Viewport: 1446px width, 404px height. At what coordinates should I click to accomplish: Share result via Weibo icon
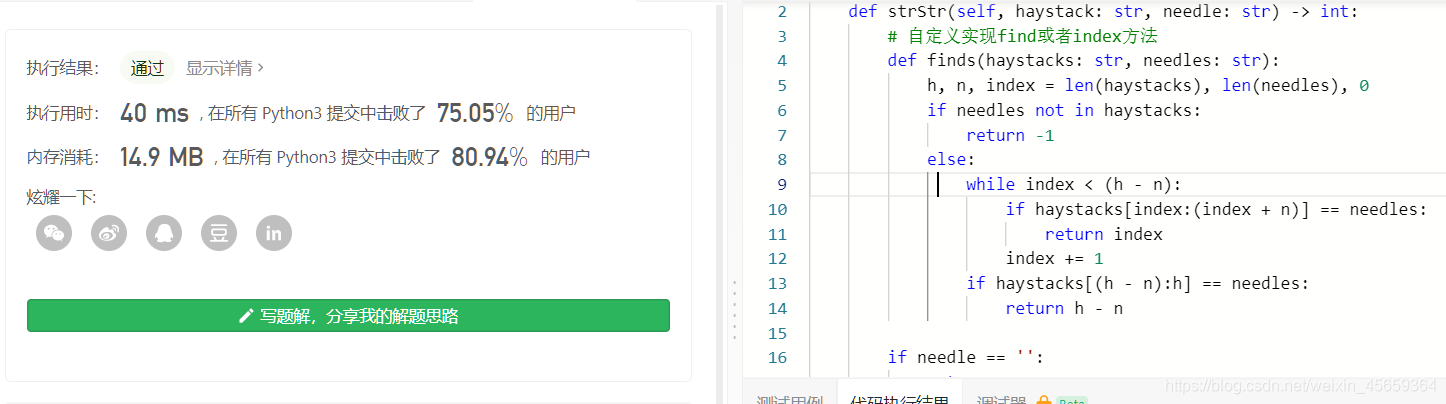[x=109, y=233]
